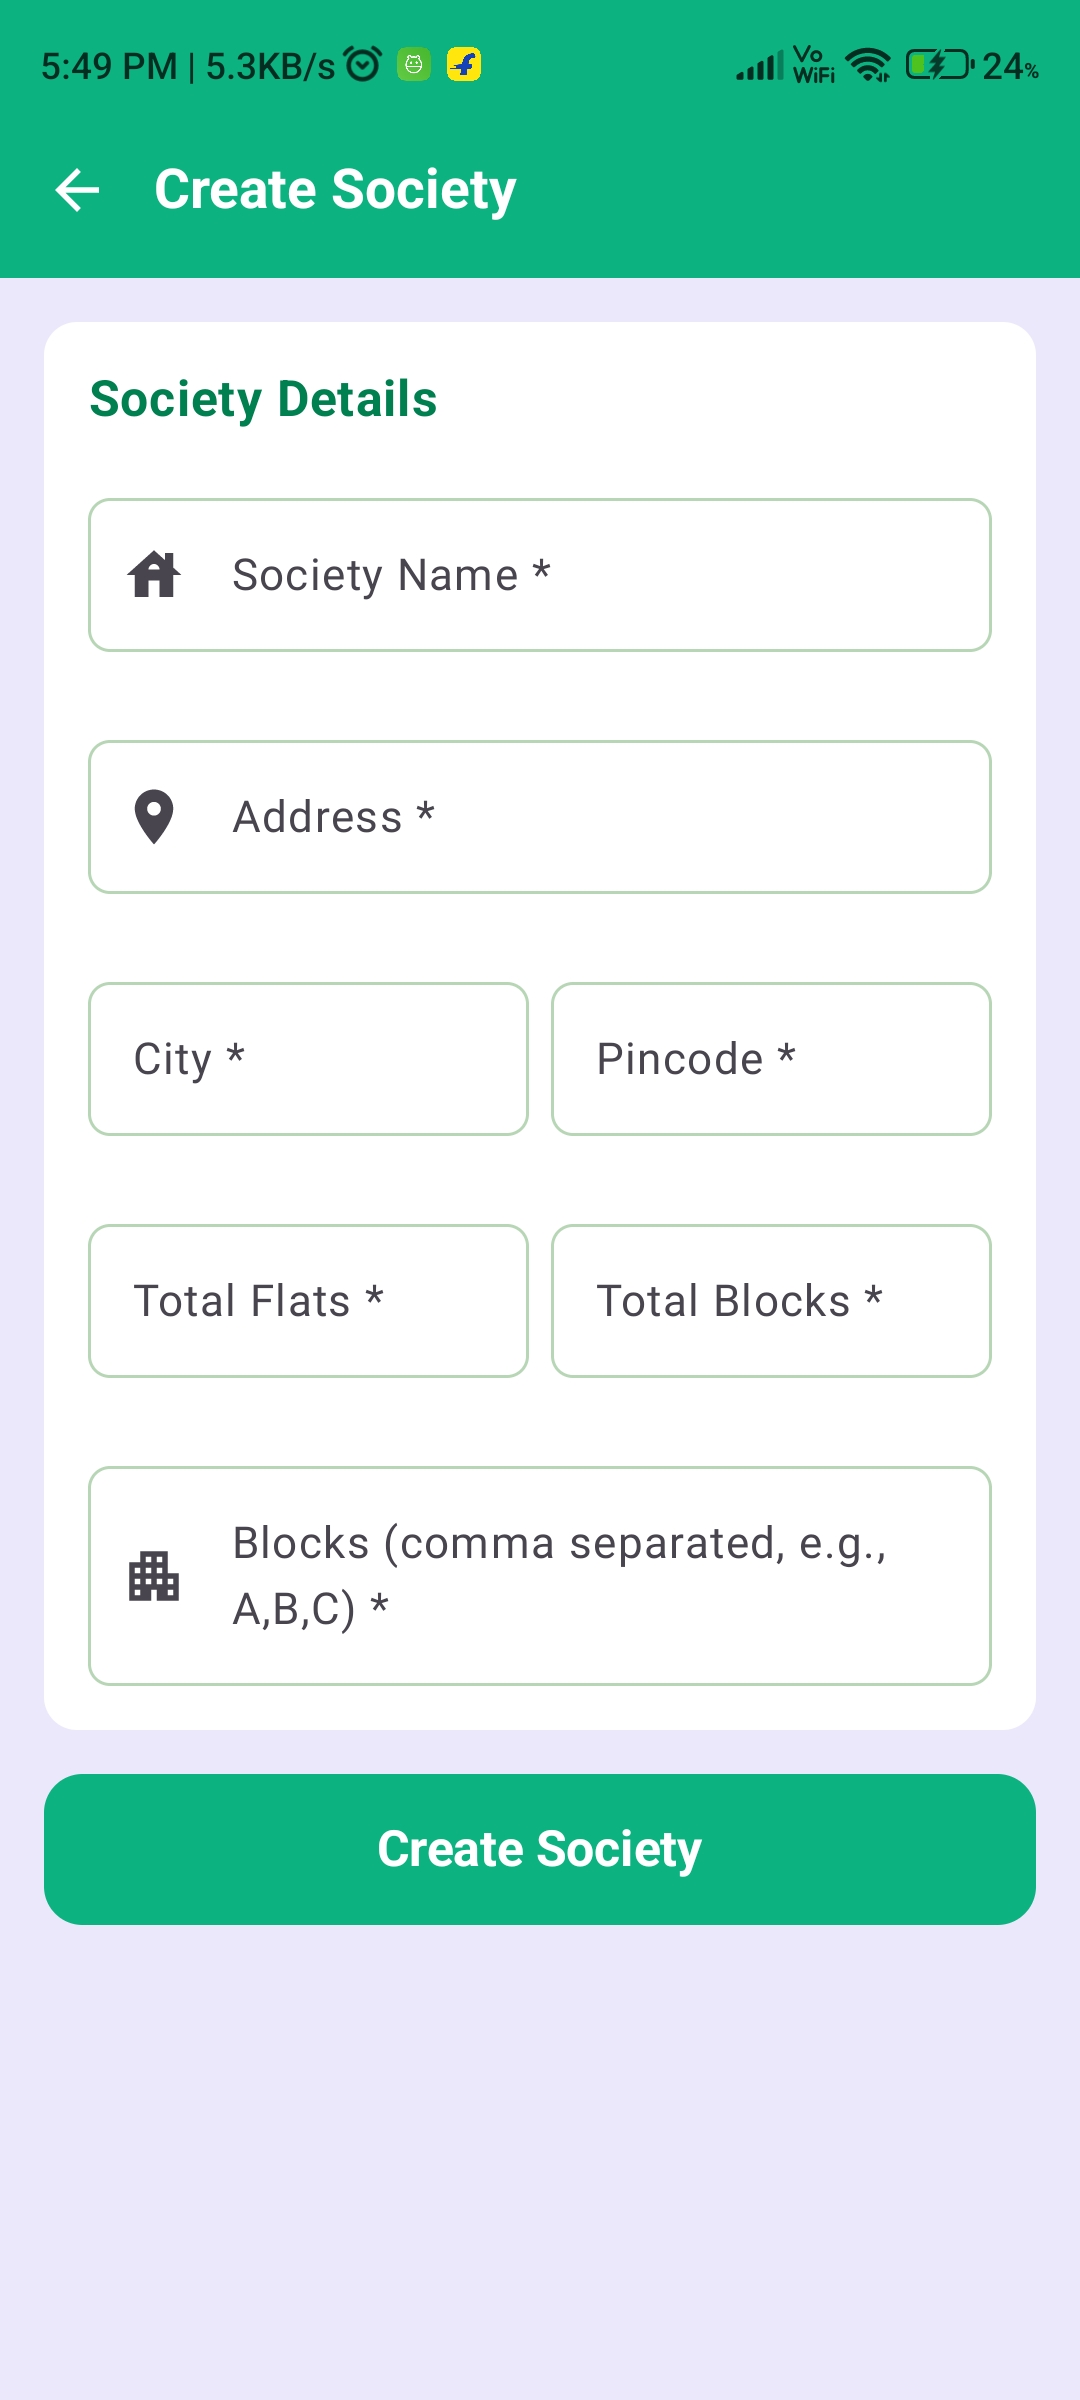This screenshot has height=2400, width=1080.
Task: Tap the alarm clock status icon
Action: [363, 65]
